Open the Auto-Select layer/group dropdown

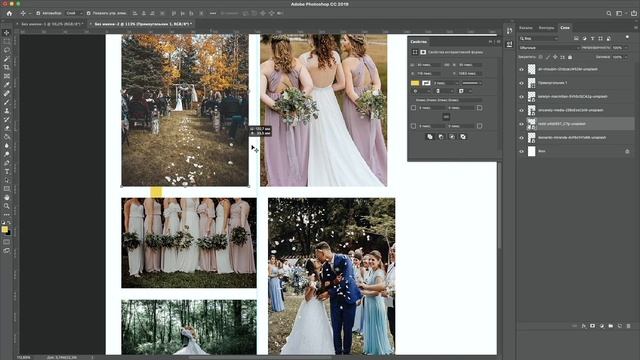(x=74, y=13)
